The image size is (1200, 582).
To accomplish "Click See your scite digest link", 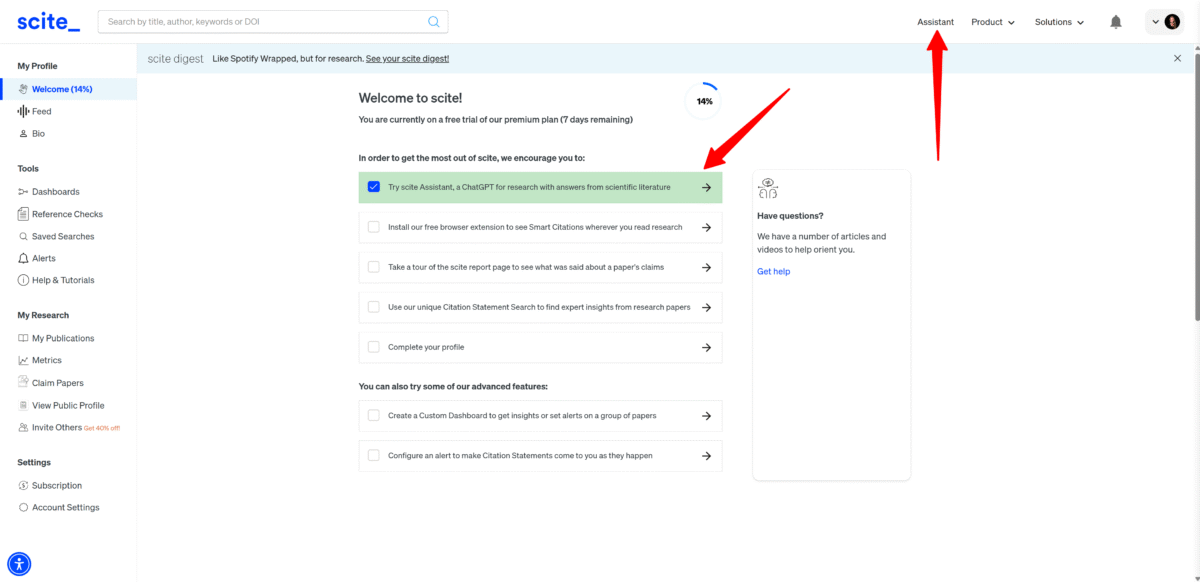I will click(407, 58).
